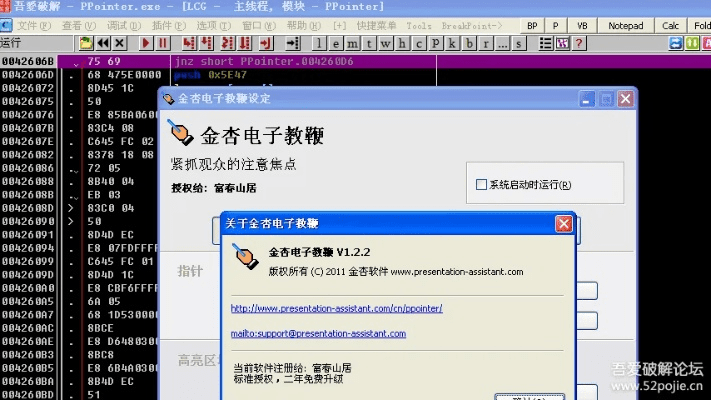Close the 关于金杏电子教鞭 dialog
The image size is (711, 400).
coord(564,224)
